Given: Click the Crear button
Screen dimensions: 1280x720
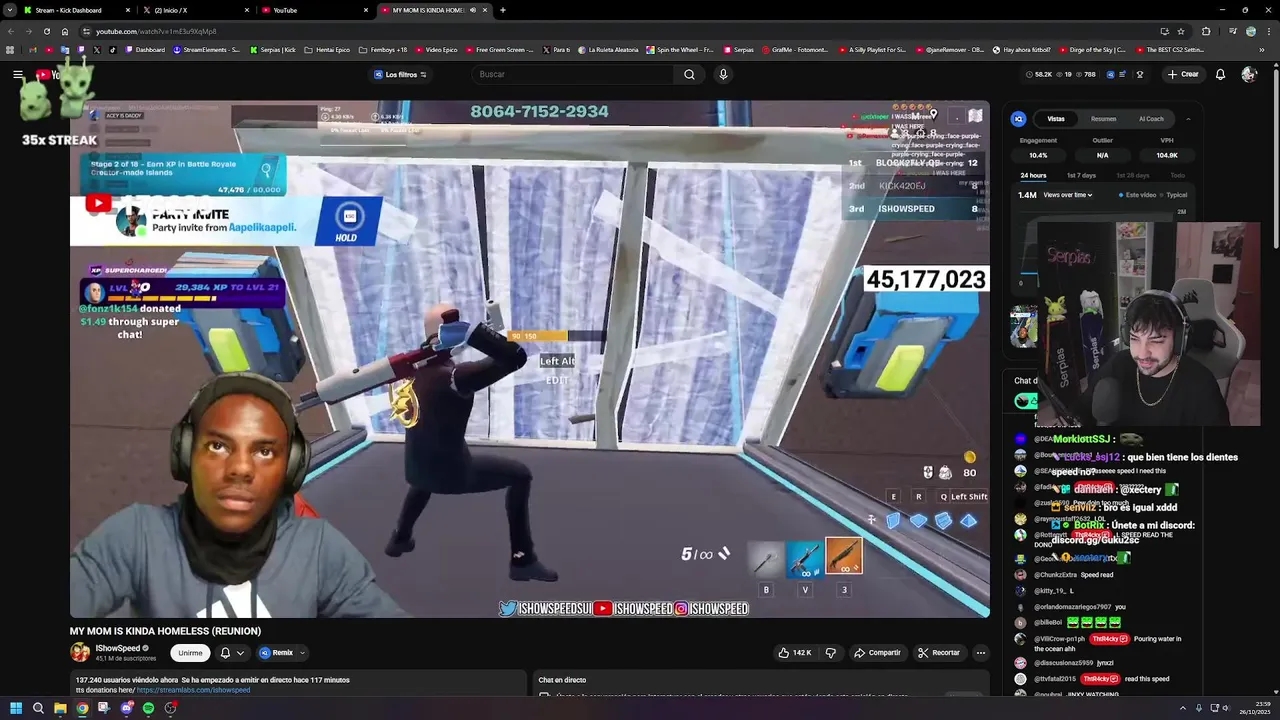Looking at the screenshot, I should 1183,74.
